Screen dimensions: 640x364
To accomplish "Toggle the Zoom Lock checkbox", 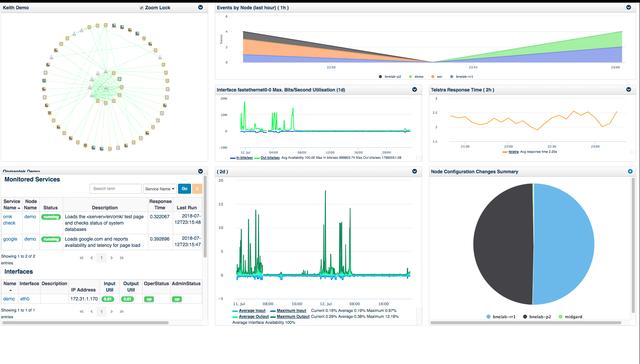I will click(x=142, y=8).
